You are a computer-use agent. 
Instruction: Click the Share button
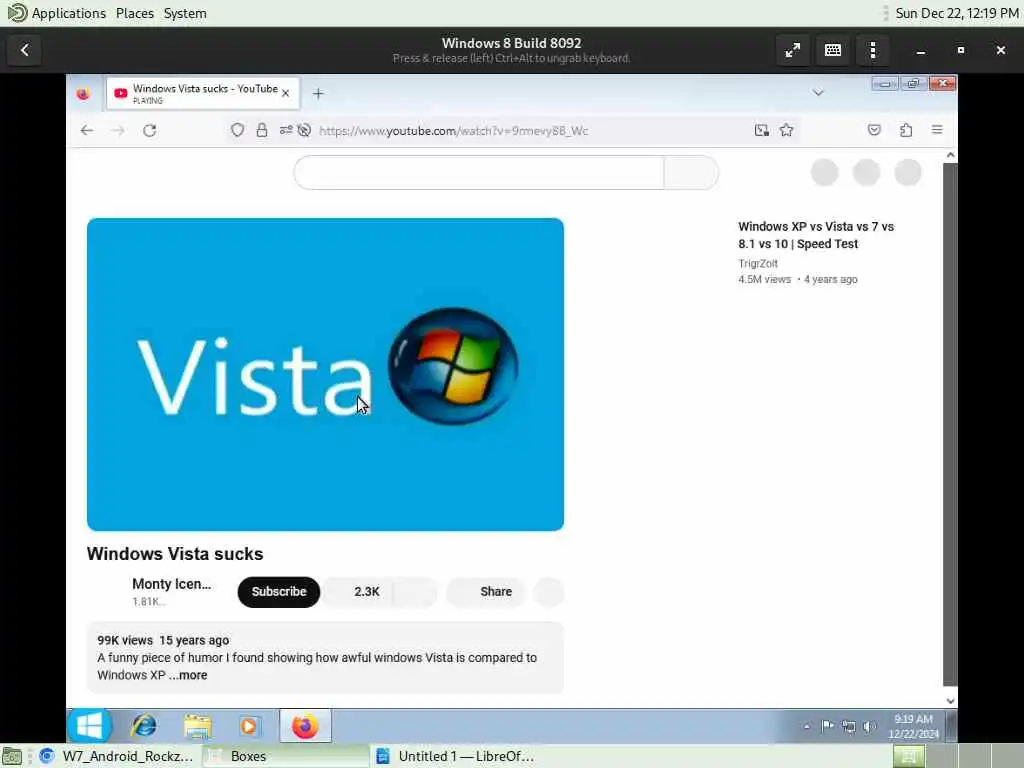[x=487, y=592]
